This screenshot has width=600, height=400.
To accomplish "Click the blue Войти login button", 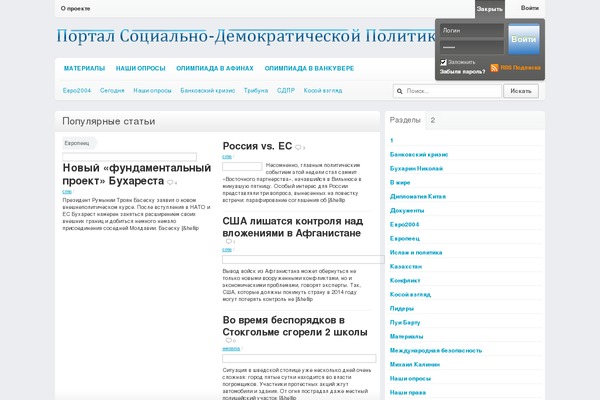I will tap(524, 39).
